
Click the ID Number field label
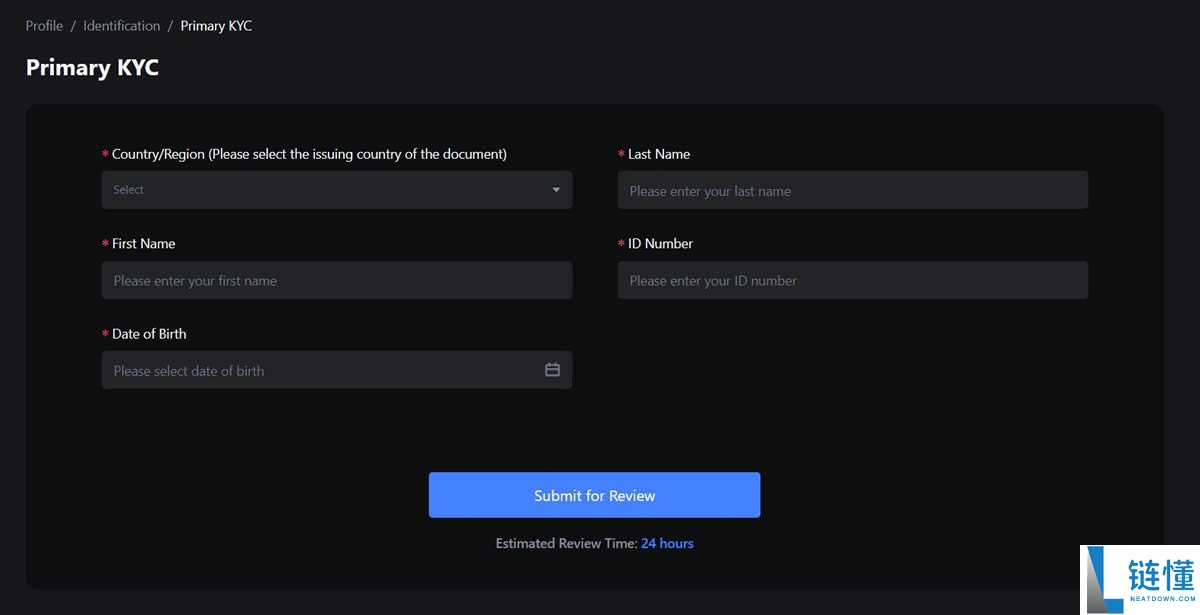pyautogui.click(x=660, y=244)
